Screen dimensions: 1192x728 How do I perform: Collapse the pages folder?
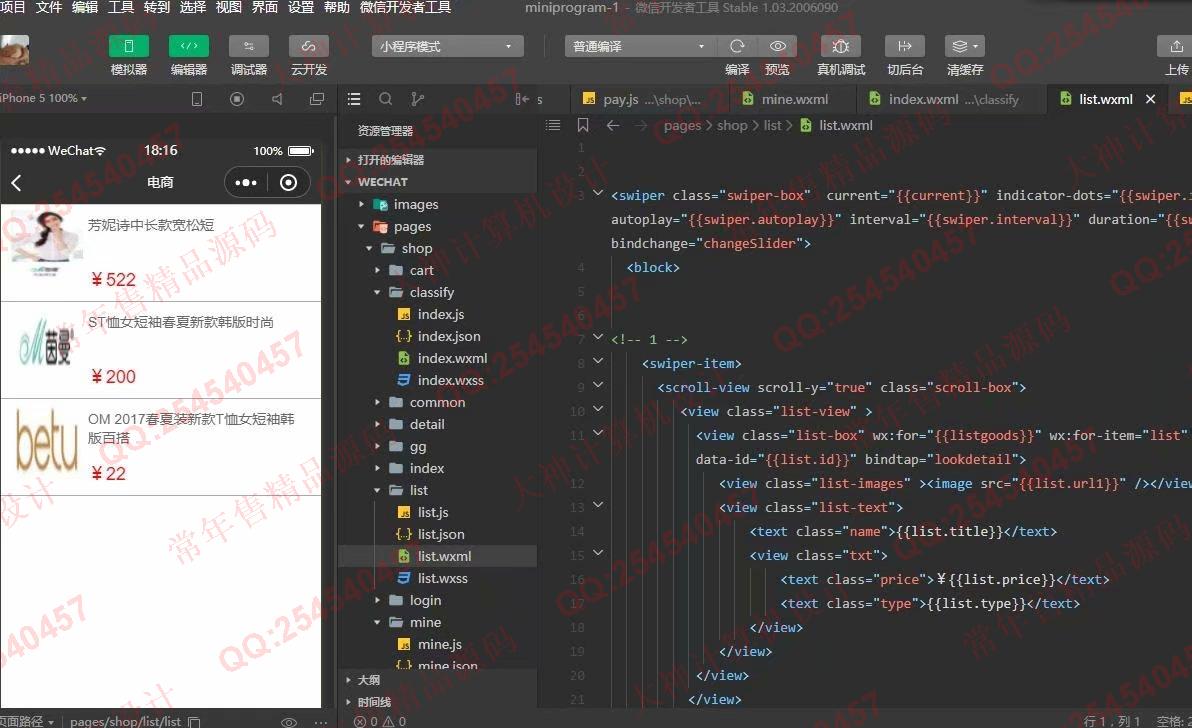438,226
